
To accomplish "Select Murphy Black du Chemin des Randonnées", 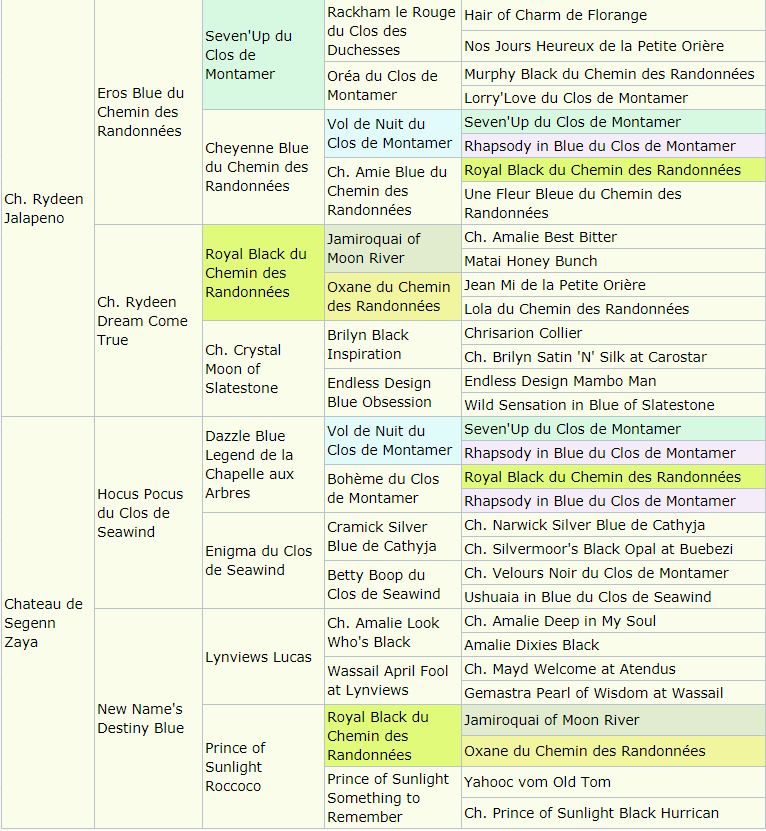I will (613, 74).
